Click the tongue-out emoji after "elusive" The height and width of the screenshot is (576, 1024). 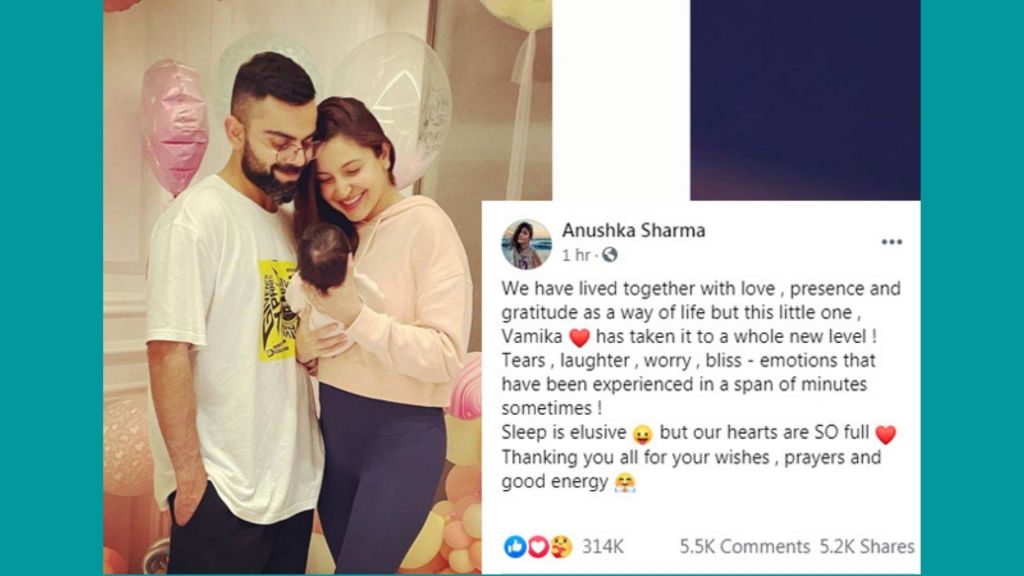[x=643, y=434]
